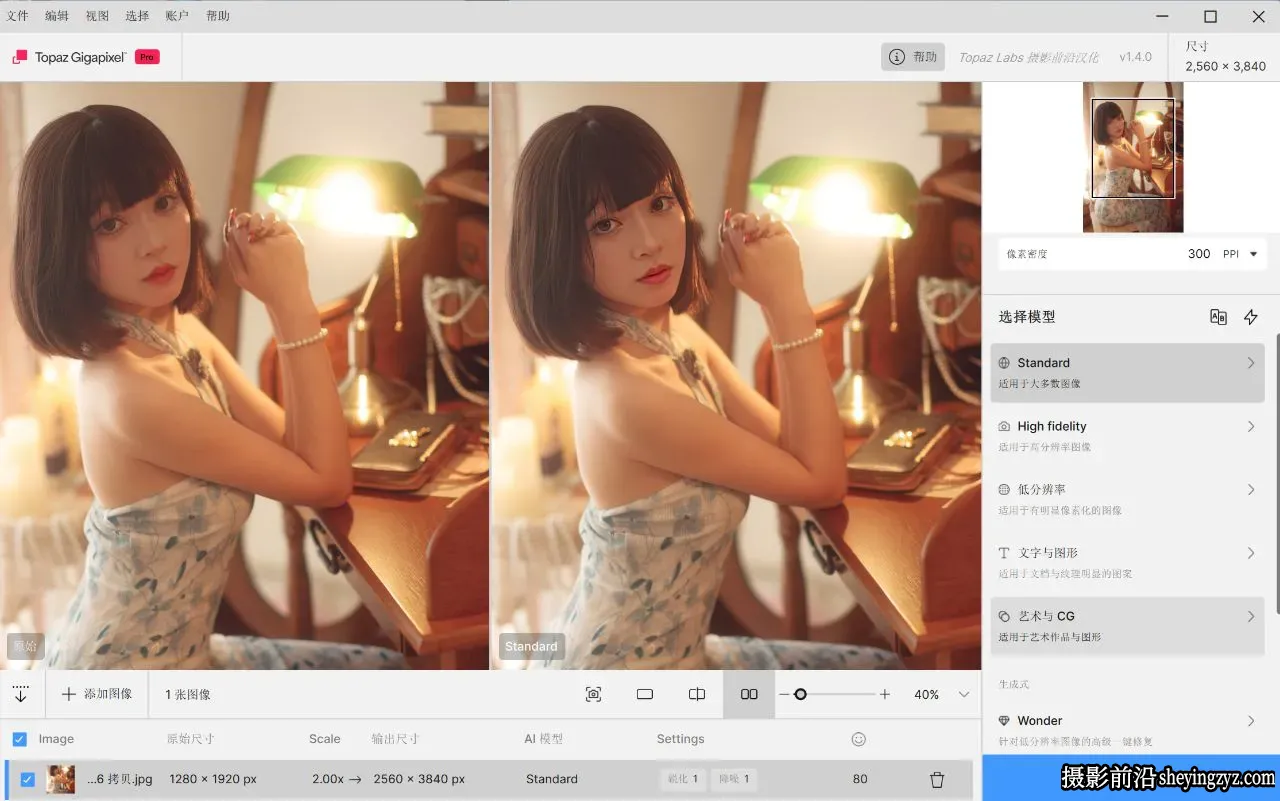Viewport: 1280px width, 801px height.
Task: Switch to split slider view
Action: [x=697, y=694]
